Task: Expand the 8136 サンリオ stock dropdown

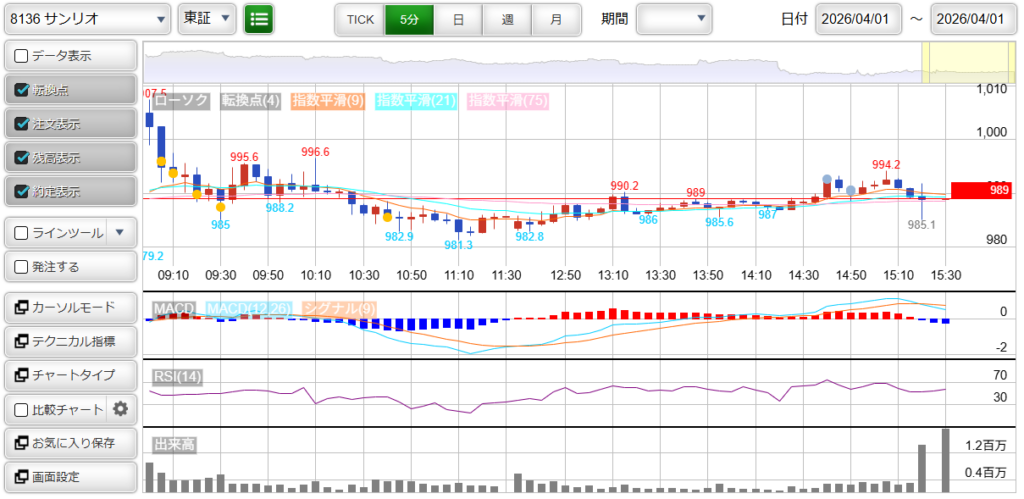Action: [x=87, y=18]
